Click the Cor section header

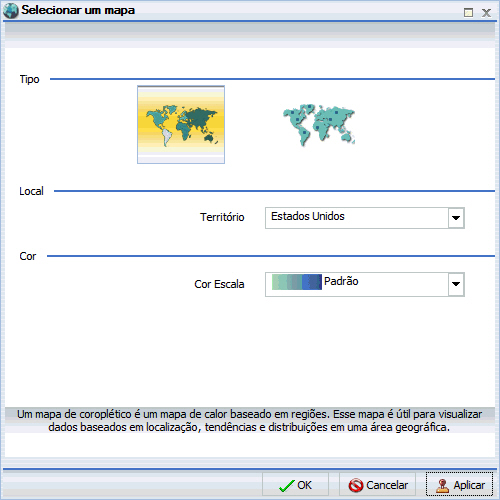point(28,256)
